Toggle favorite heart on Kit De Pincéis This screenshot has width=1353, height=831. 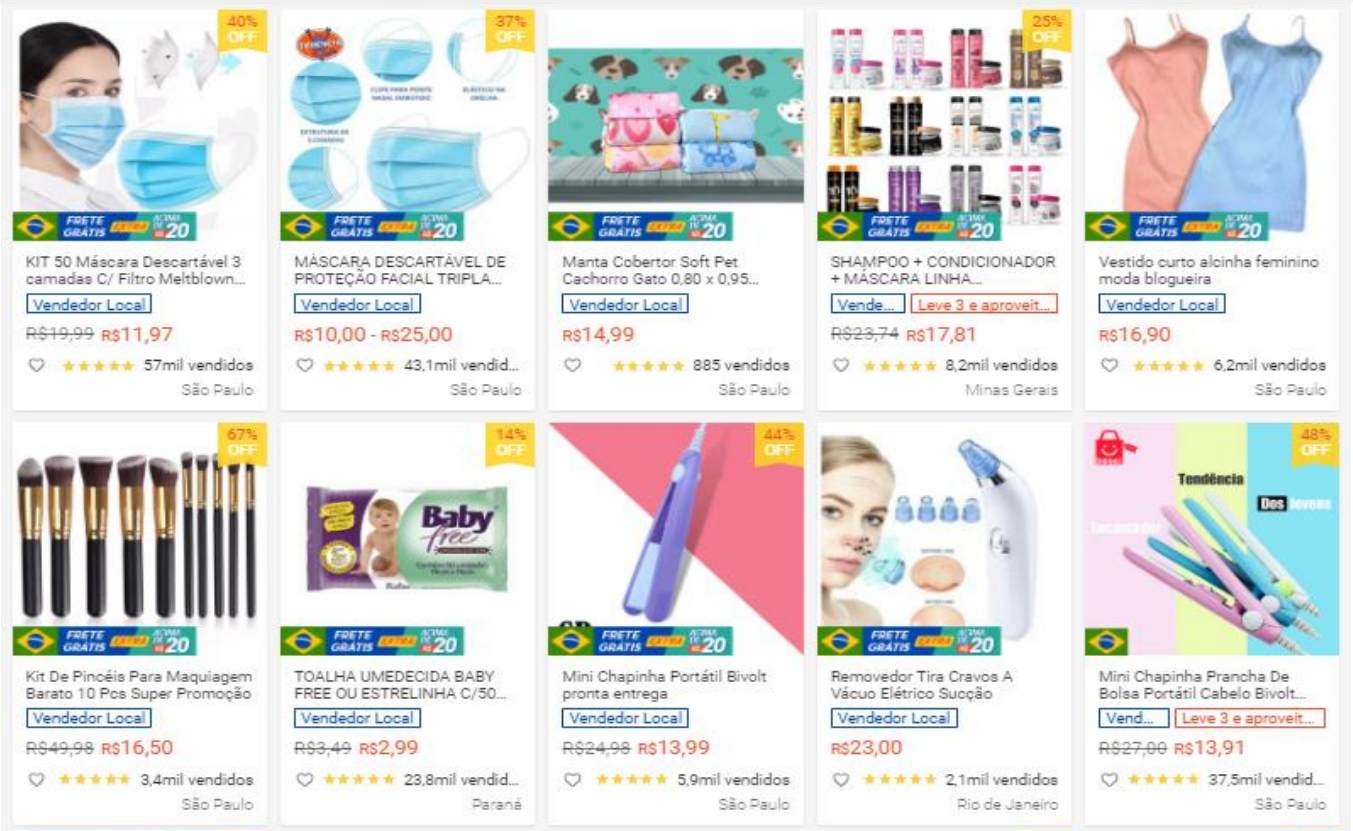click(37, 779)
